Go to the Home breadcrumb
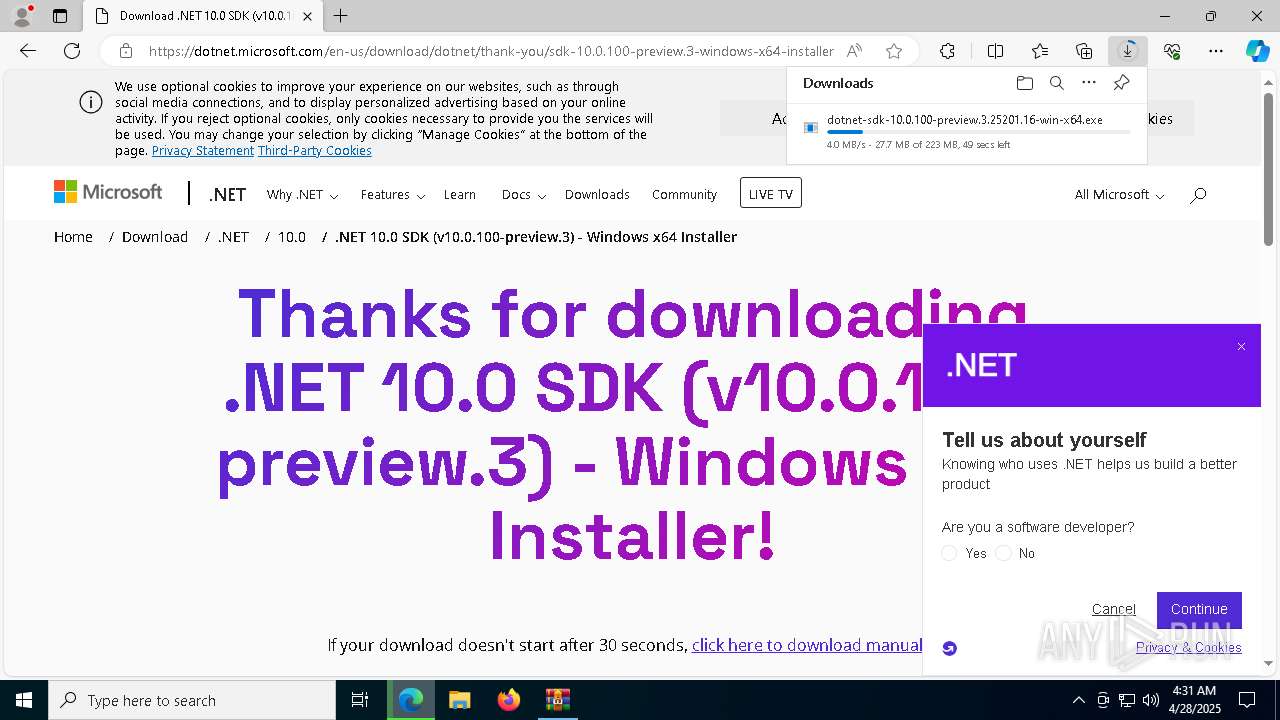Image resolution: width=1280 pixels, height=720 pixels. pos(73,237)
